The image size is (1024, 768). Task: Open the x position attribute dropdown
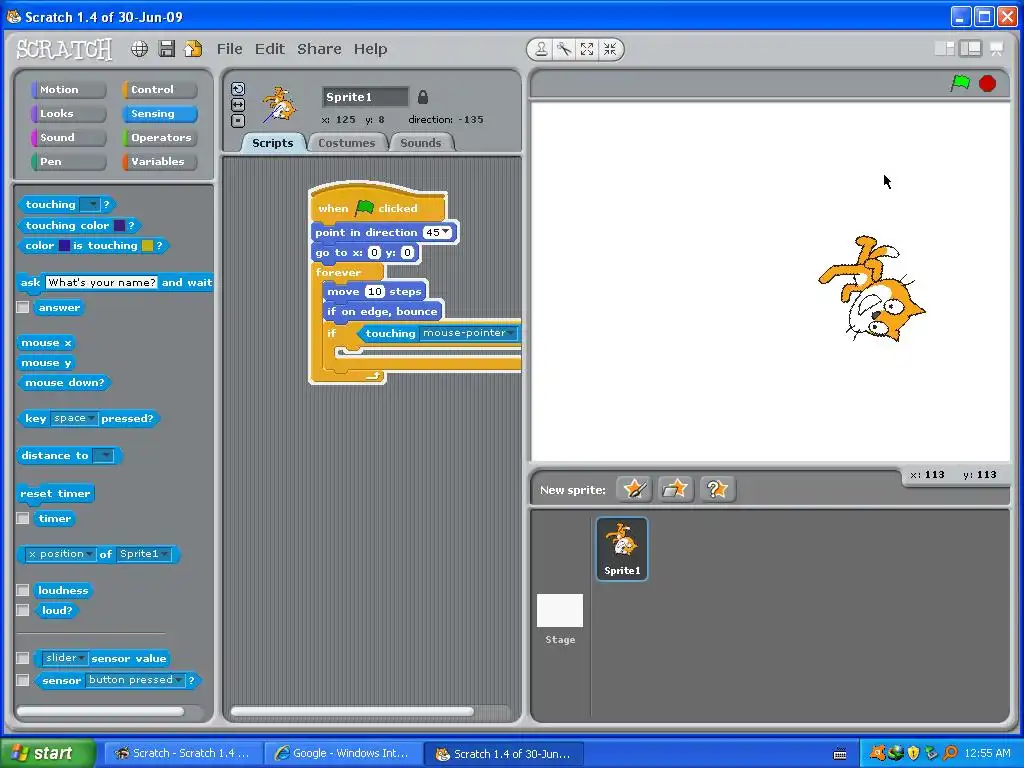[61, 554]
